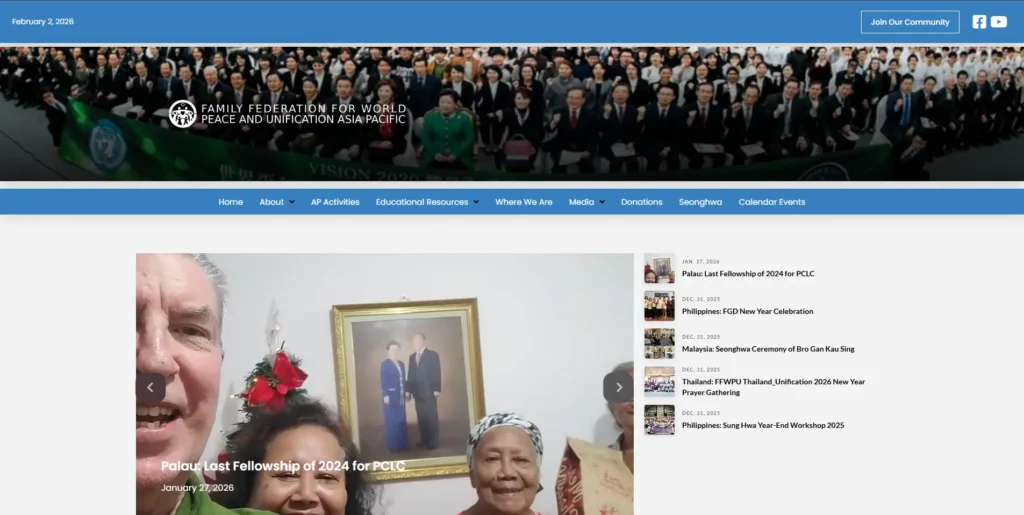Go to previous slide with left arrow

pos(151,388)
